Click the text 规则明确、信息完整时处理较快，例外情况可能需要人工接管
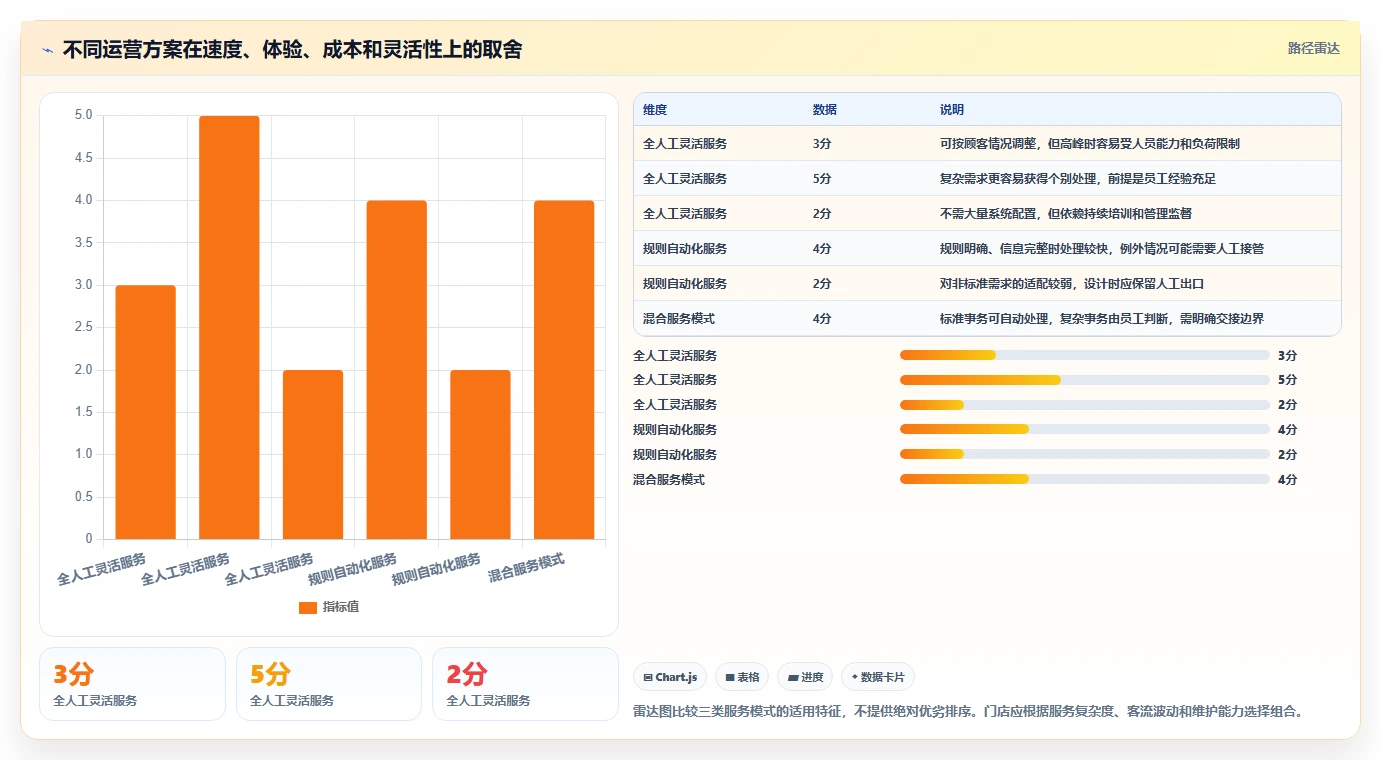 coord(1102,249)
